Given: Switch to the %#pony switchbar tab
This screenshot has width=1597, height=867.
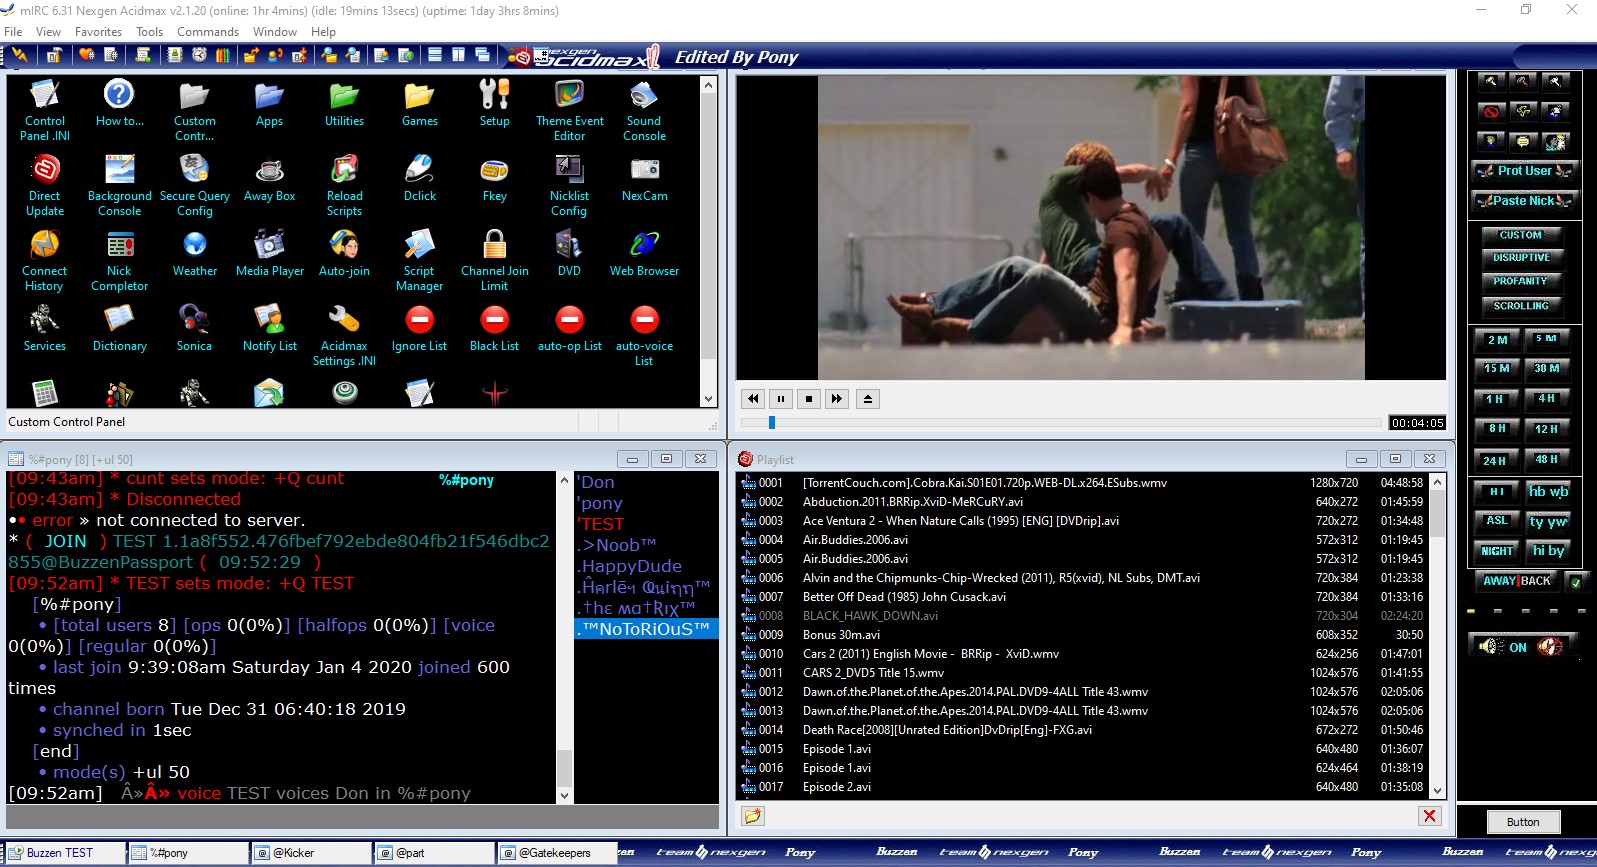Looking at the screenshot, I should click(188, 853).
